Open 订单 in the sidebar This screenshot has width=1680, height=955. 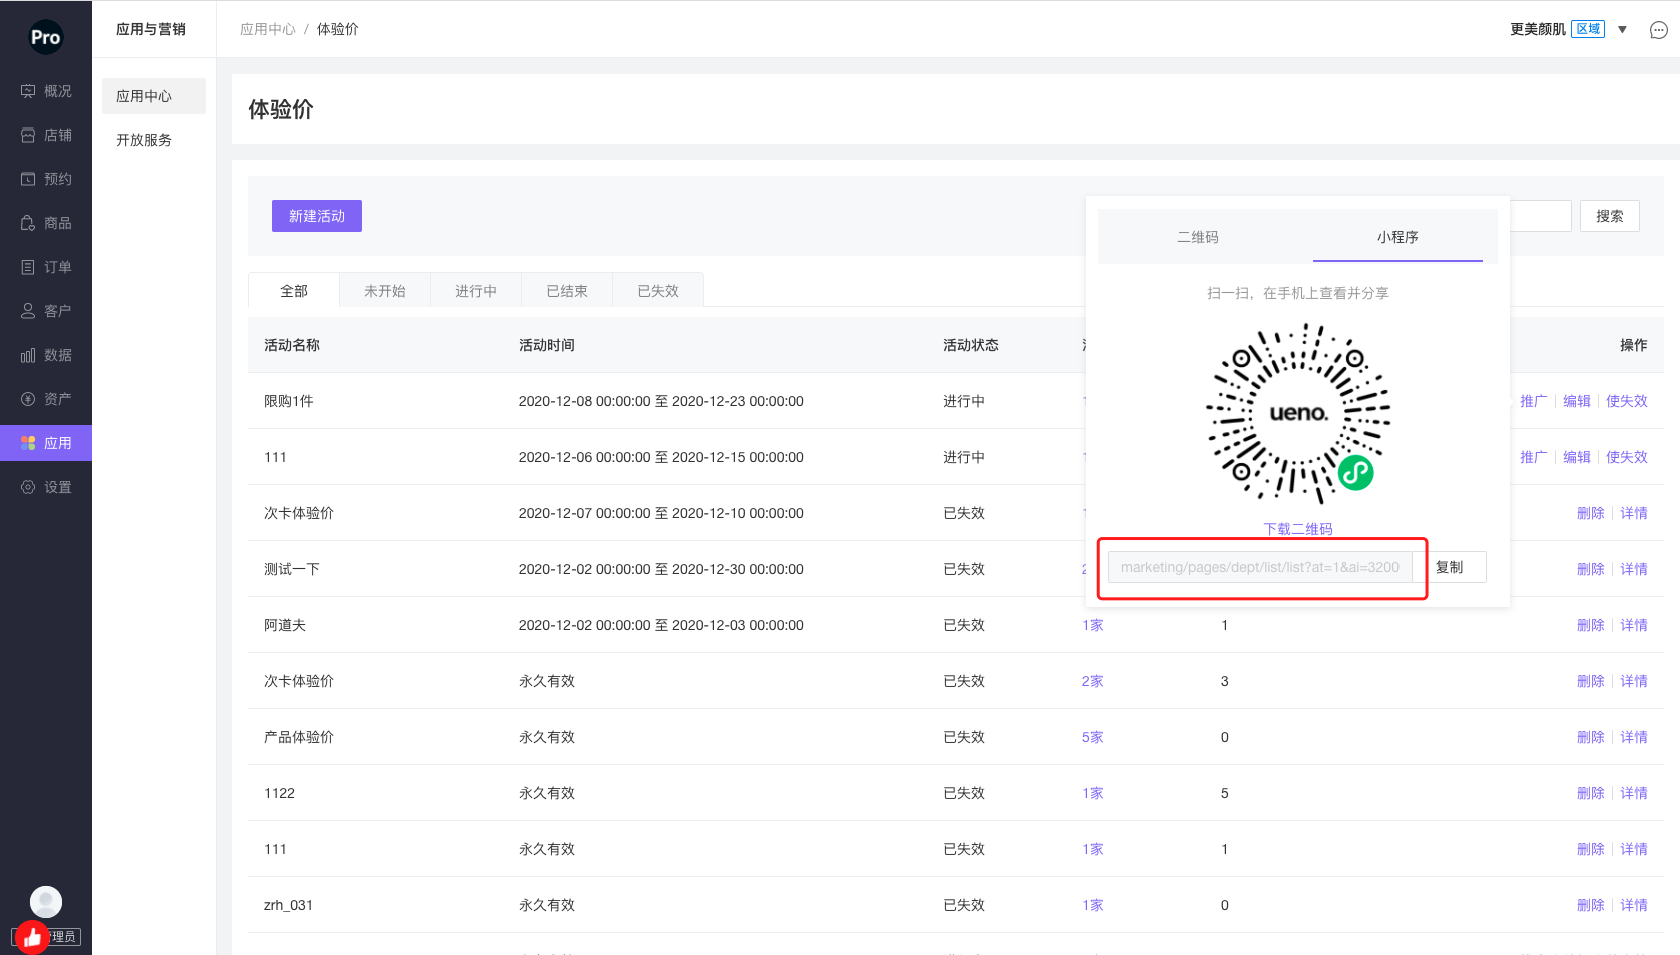point(46,267)
